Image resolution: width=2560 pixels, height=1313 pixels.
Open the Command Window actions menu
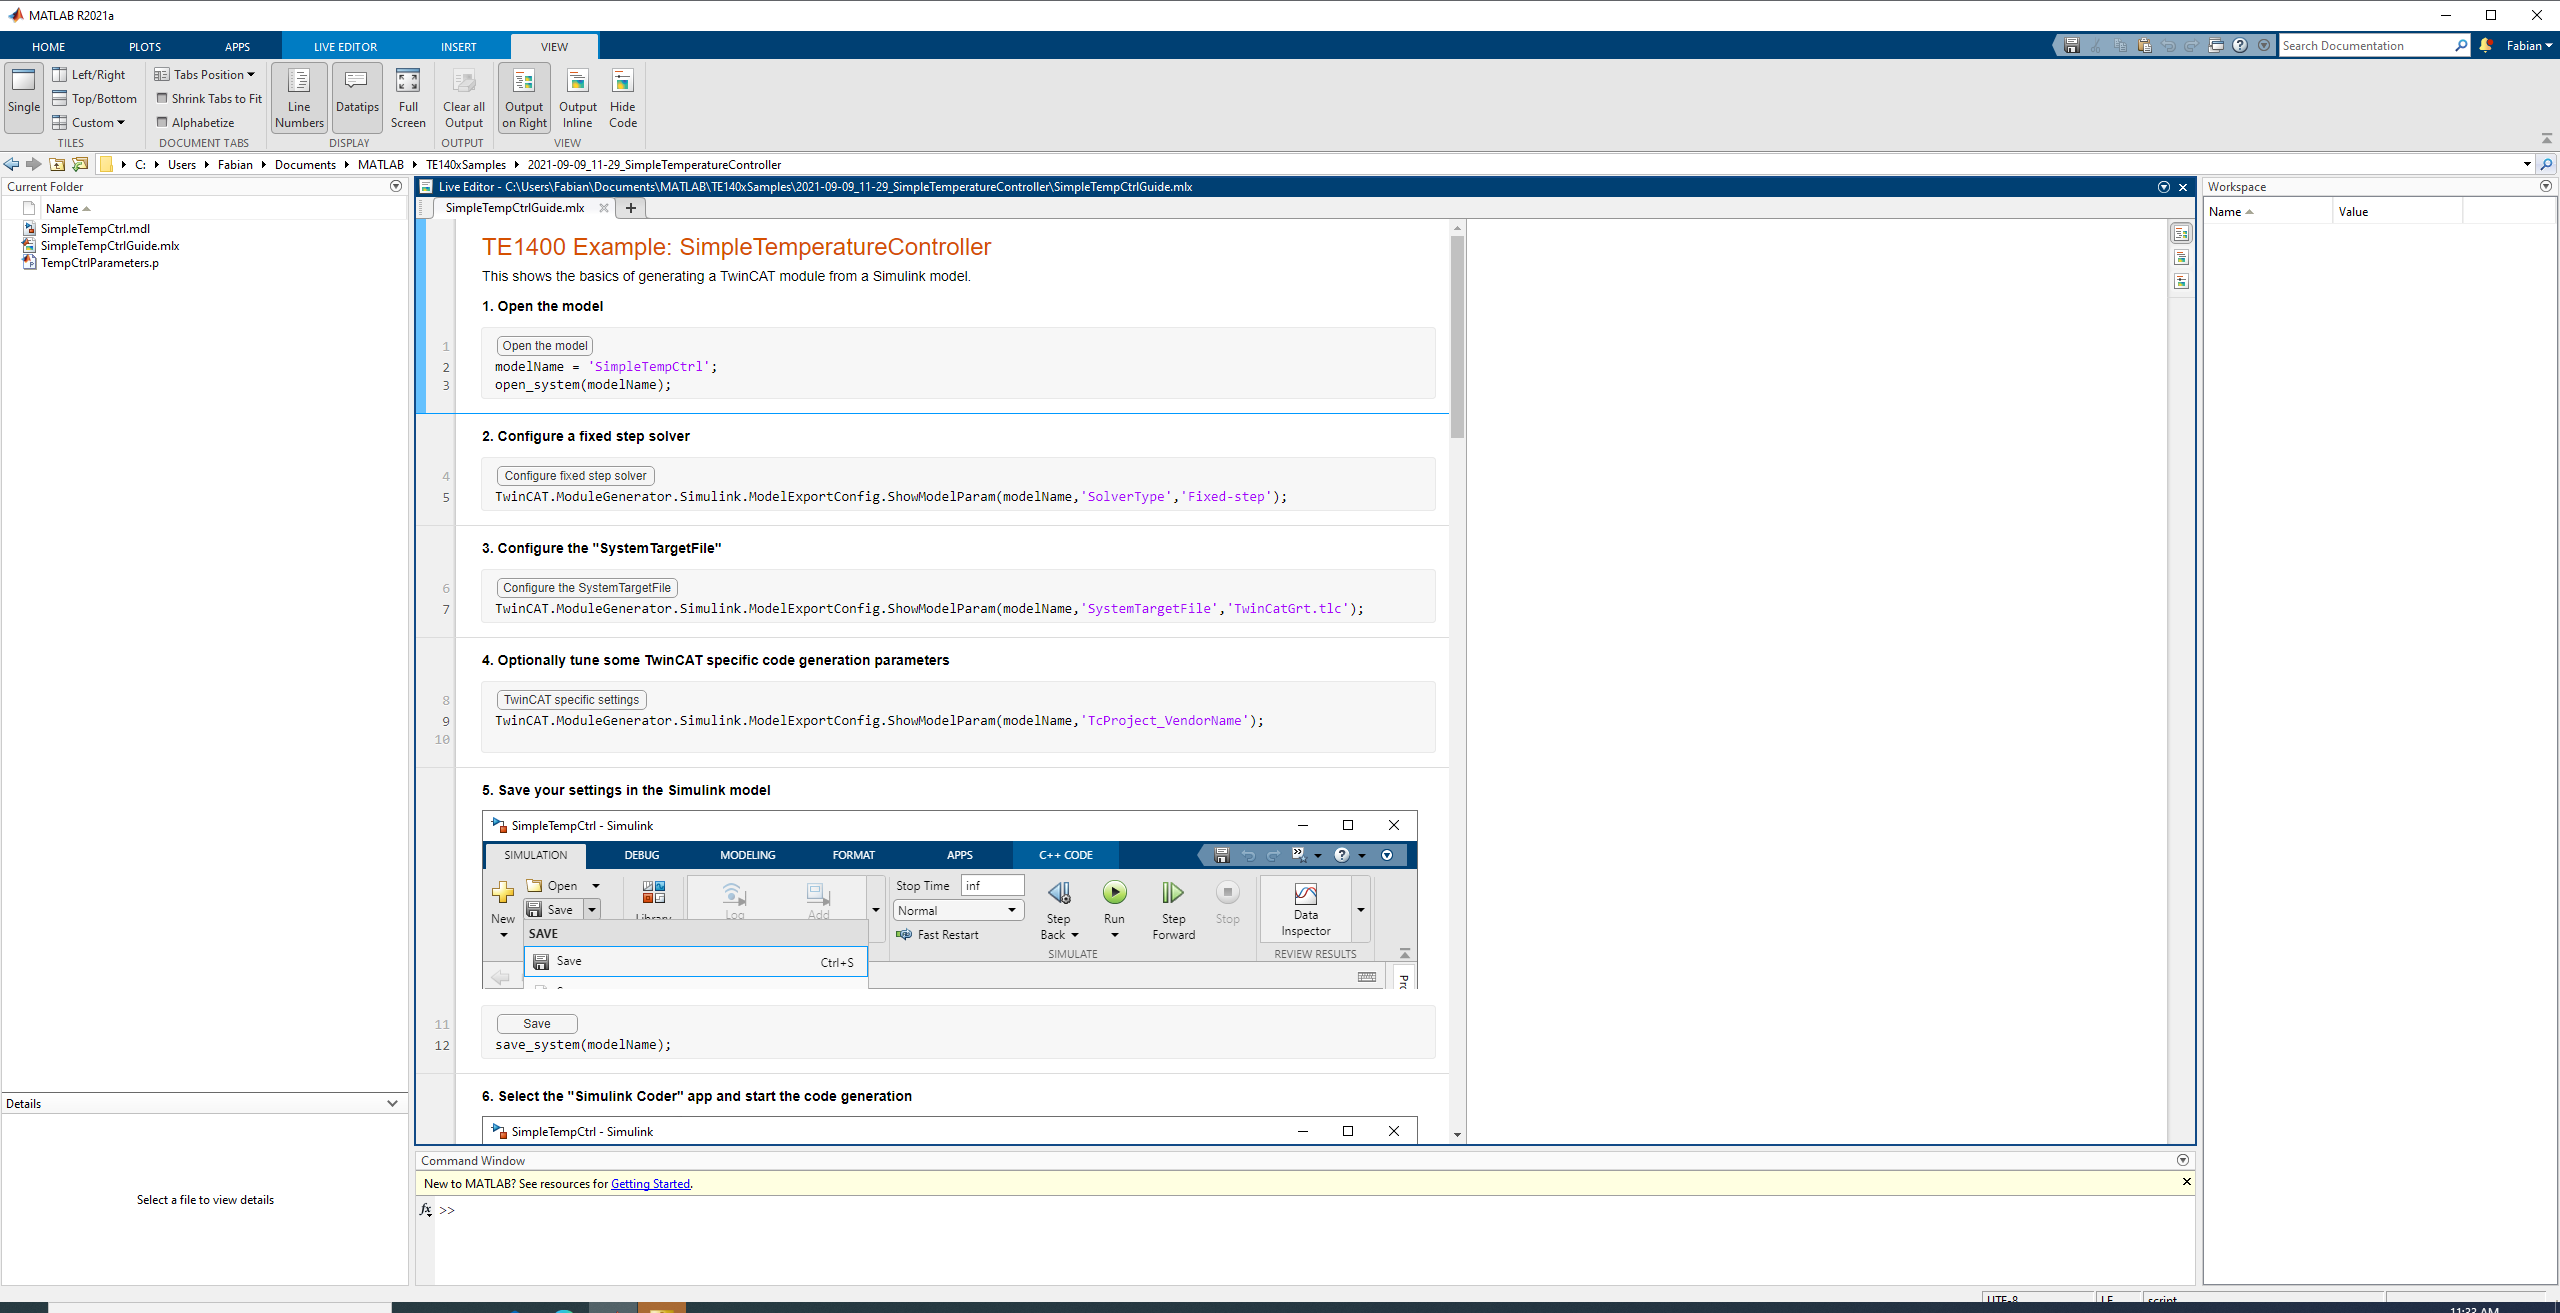[x=2183, y=1161]
